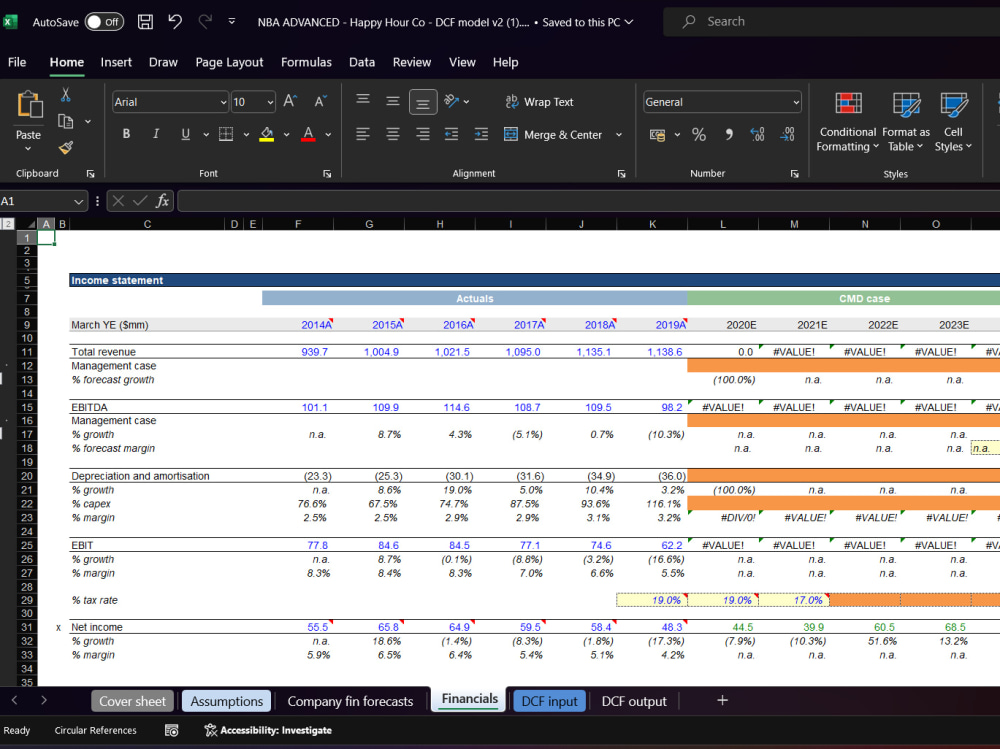This screenshot has height=749, width=1000.
Task: Open the font size dropdown
Action: point(267,102)
